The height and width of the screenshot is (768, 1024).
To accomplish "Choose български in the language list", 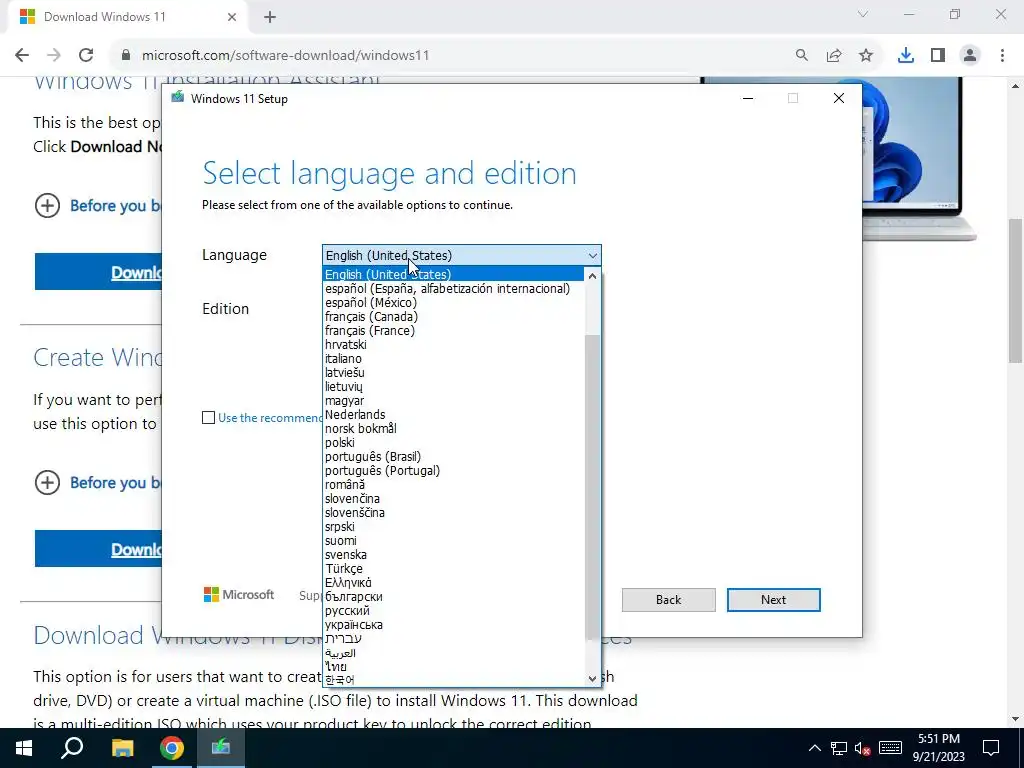I will (x=453, y=597).
